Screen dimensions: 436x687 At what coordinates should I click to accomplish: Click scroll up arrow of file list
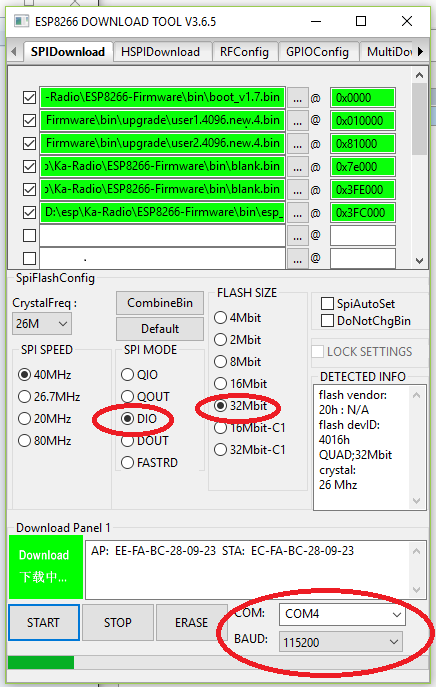(x=419, y=75)
